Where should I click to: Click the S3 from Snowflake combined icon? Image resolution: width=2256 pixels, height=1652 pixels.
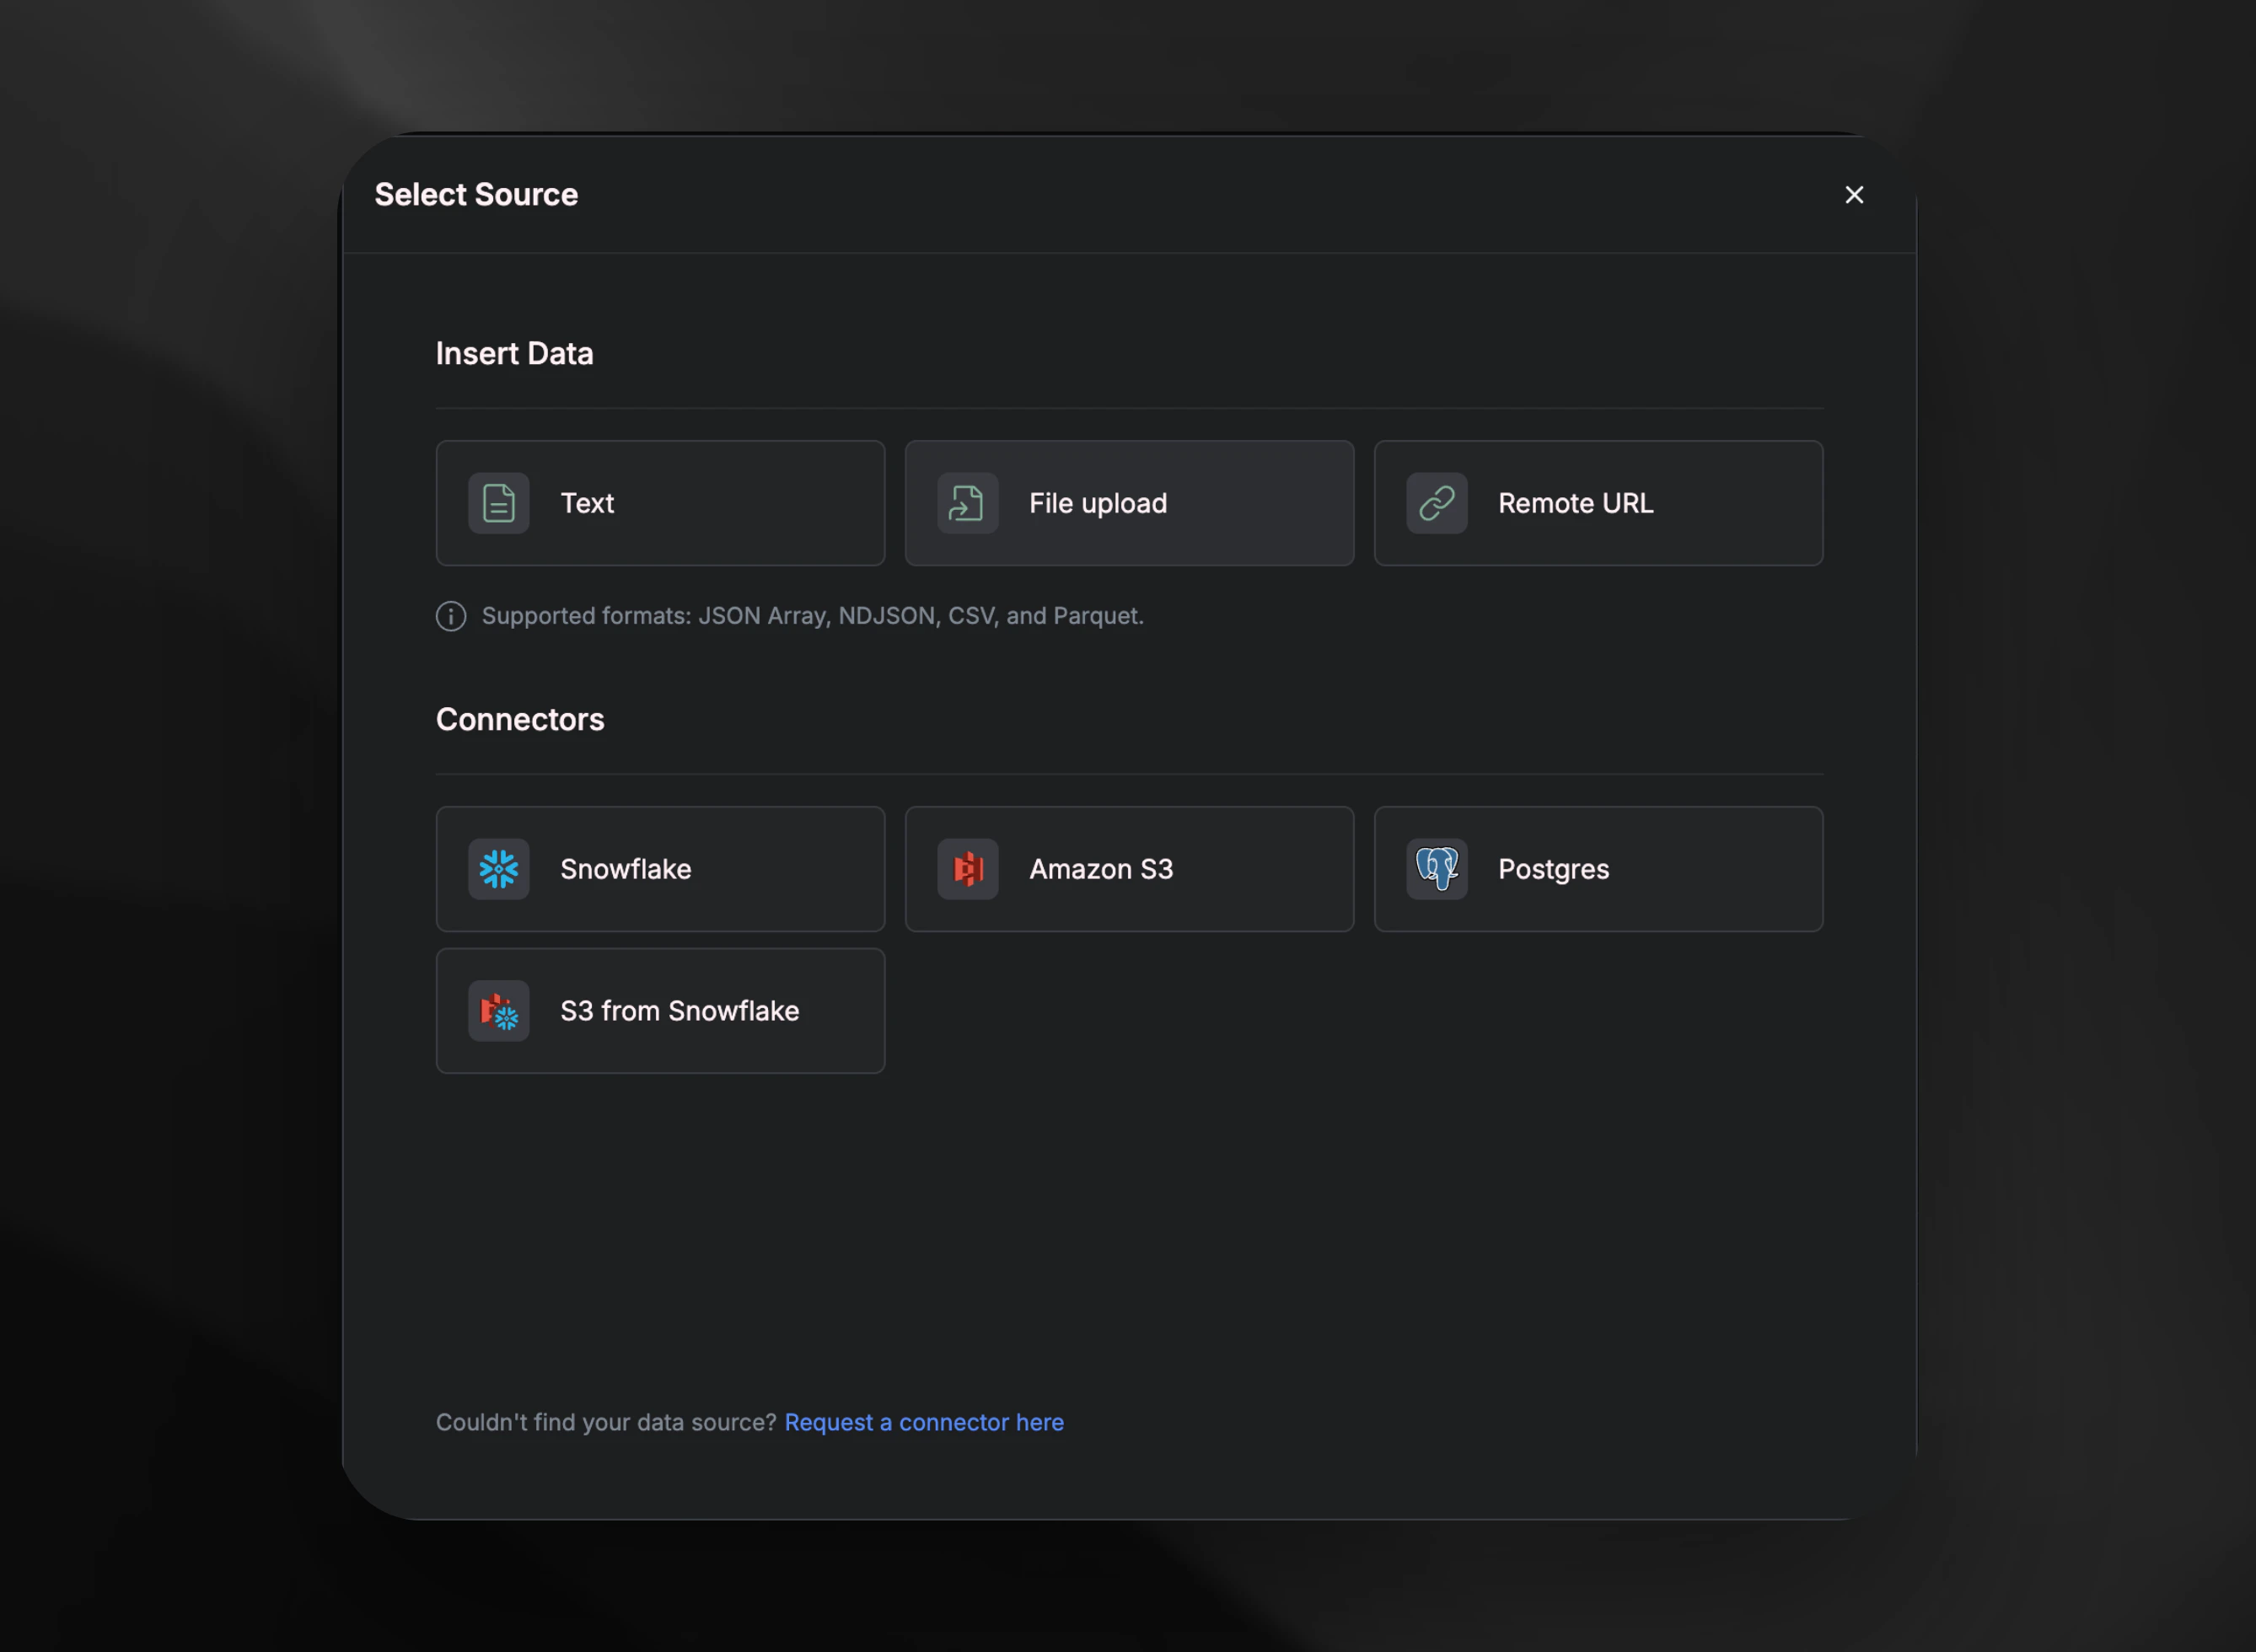[498, 1011]
